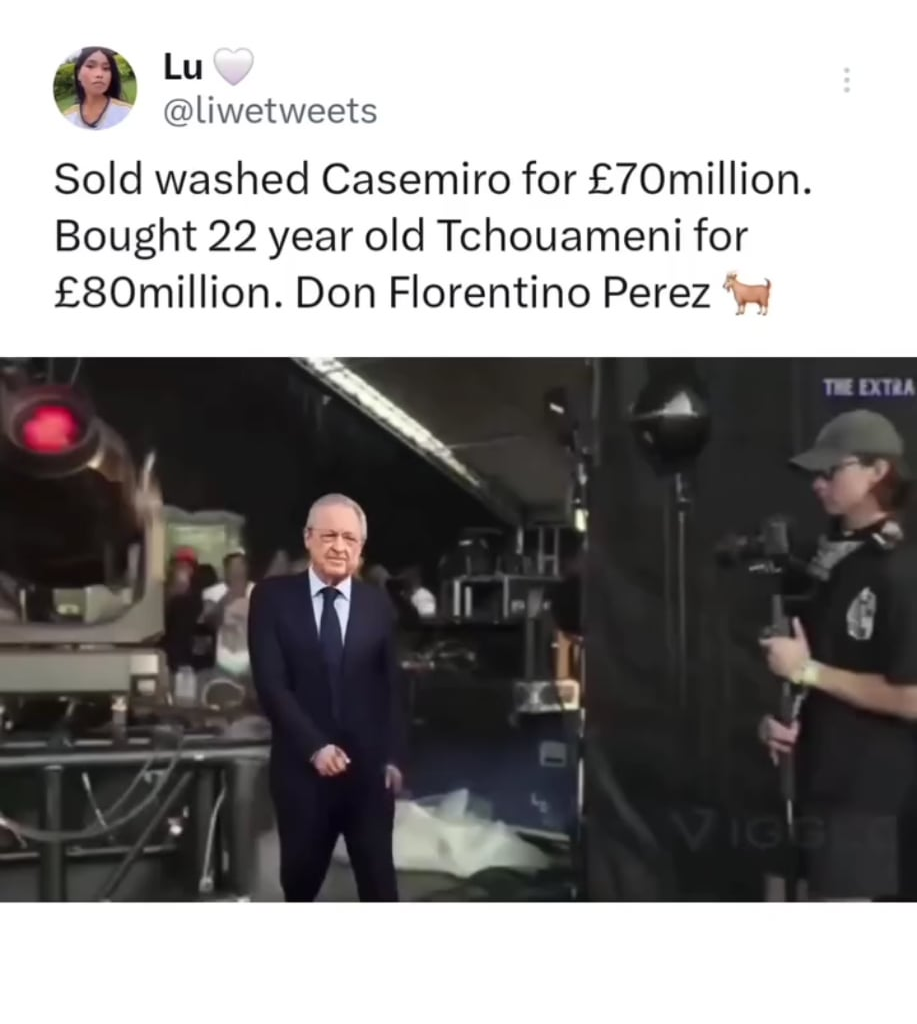Open Lu's round profile avatar
The width and height of the screenshot is (917, 1024).
(x=95, y=88)
